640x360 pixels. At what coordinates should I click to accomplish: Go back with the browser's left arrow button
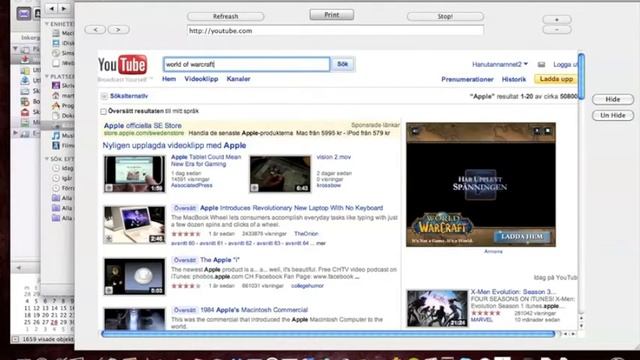pos(96,30)
